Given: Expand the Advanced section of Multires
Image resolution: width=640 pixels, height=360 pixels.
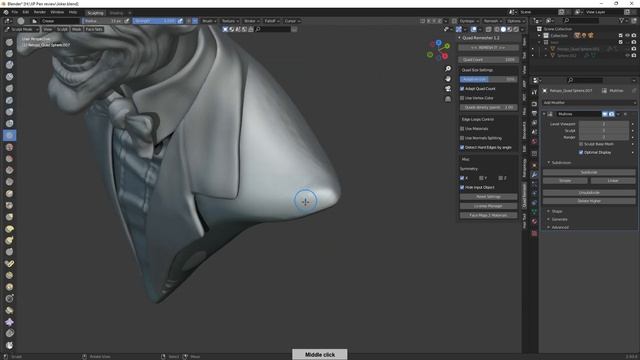Looking at the screenshot, I should 560,227.
